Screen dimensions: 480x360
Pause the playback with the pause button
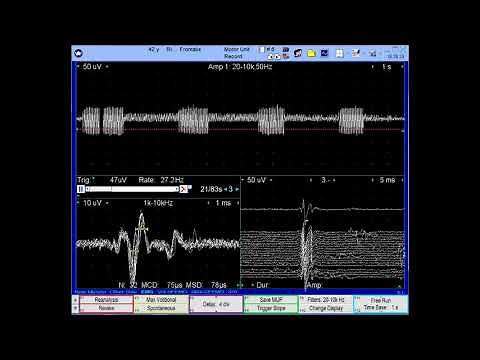click(80, 189)
